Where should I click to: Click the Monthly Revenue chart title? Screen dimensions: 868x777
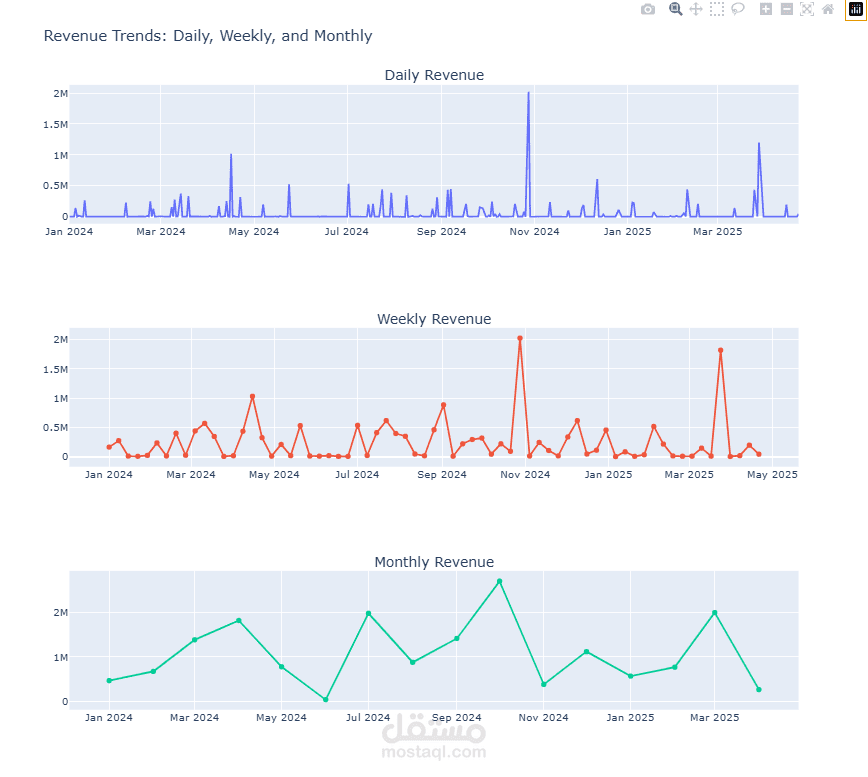pos(434,561)
